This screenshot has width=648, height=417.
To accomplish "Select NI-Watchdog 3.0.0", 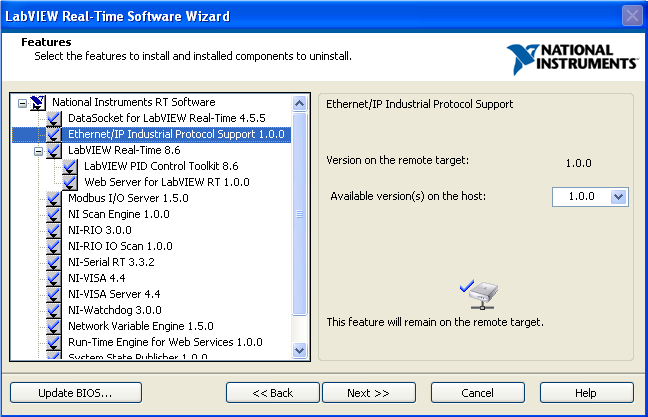I will click(x=114, y=310).
